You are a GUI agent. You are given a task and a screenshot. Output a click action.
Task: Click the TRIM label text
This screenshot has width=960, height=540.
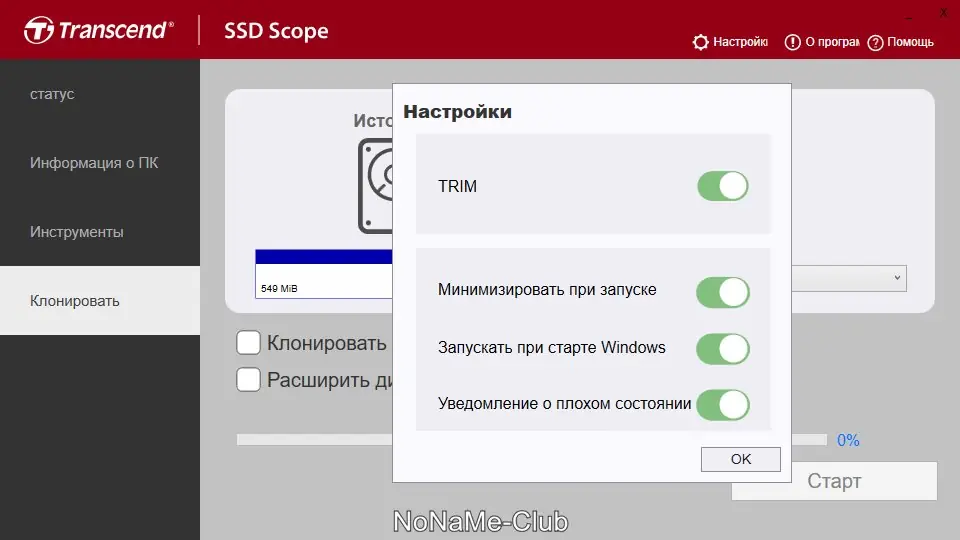point(457,186)
